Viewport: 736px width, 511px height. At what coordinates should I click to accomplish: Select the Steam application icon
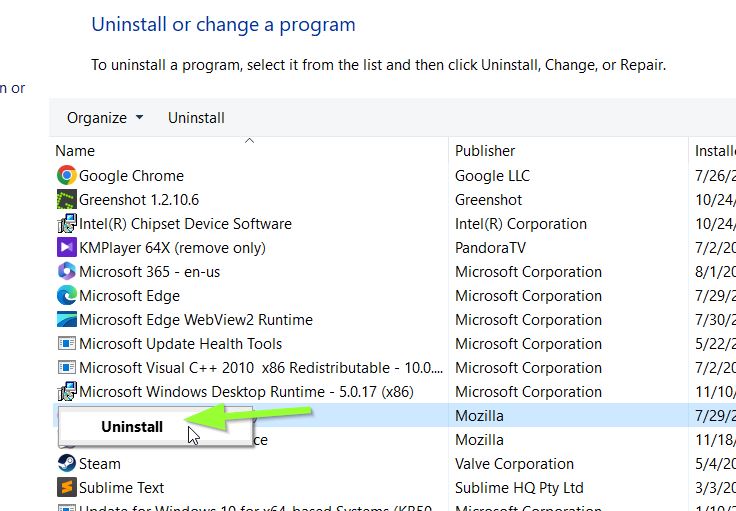tap(67, 463)
